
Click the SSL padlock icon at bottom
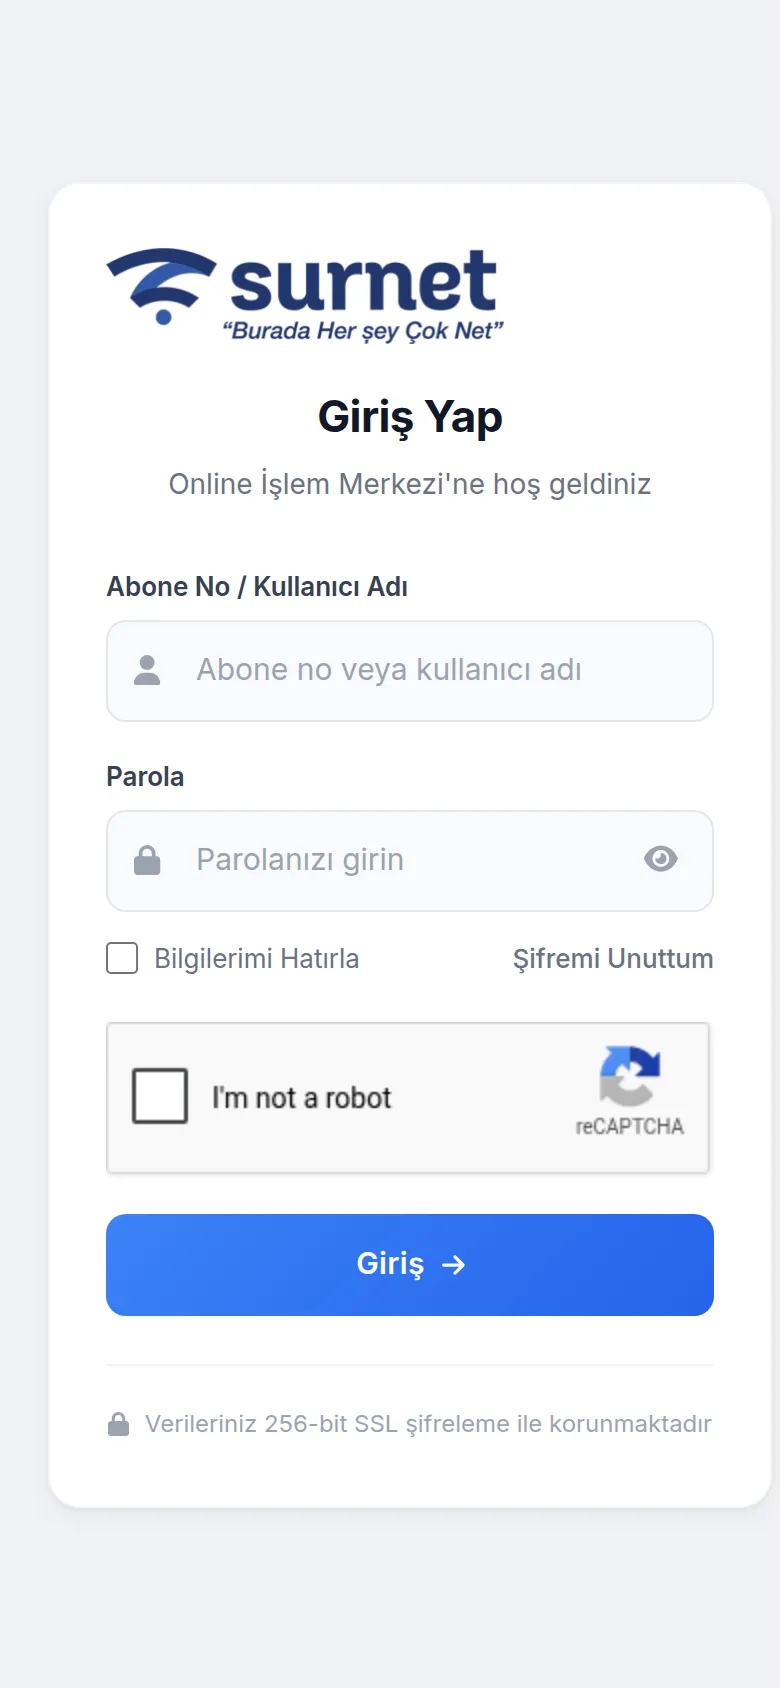(118, 1424)
